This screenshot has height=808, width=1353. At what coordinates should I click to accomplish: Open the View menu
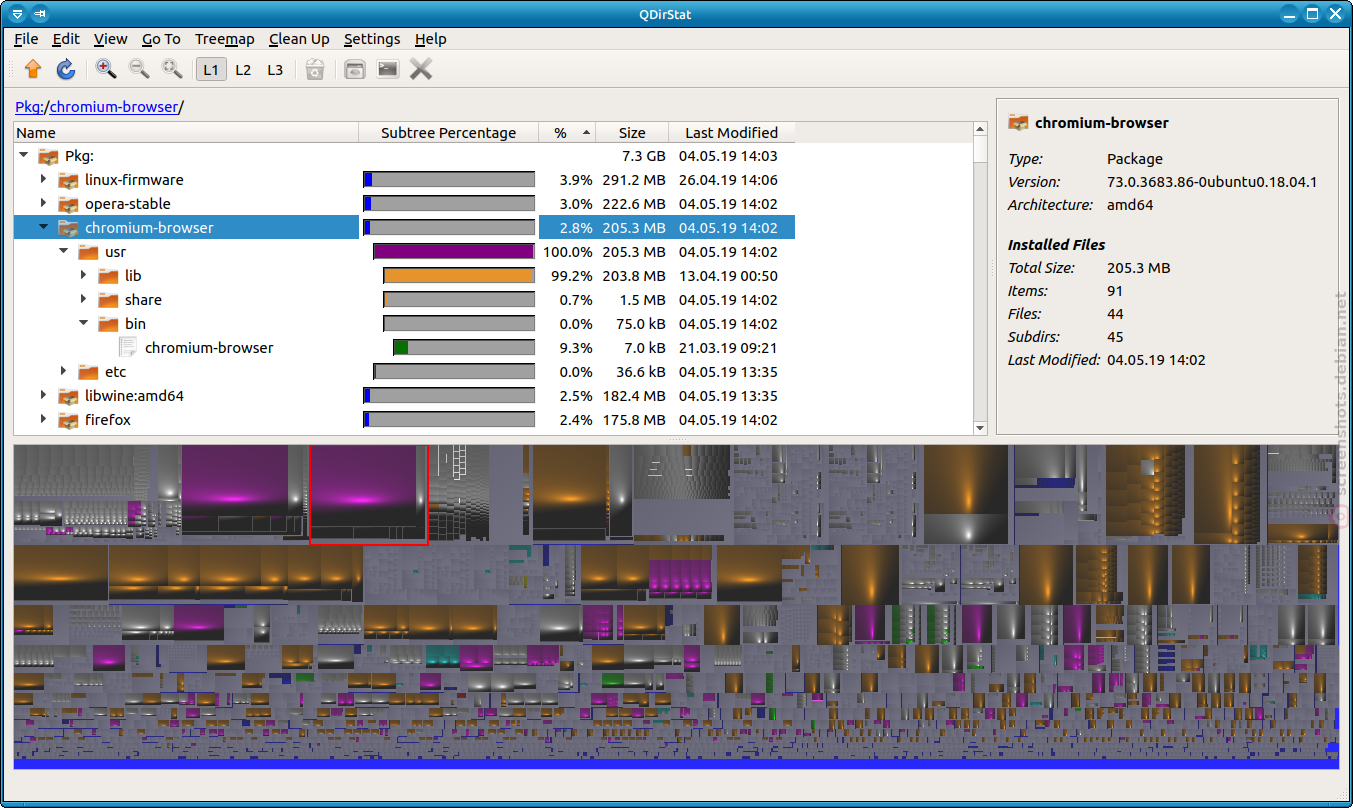(x=110, y=39)
